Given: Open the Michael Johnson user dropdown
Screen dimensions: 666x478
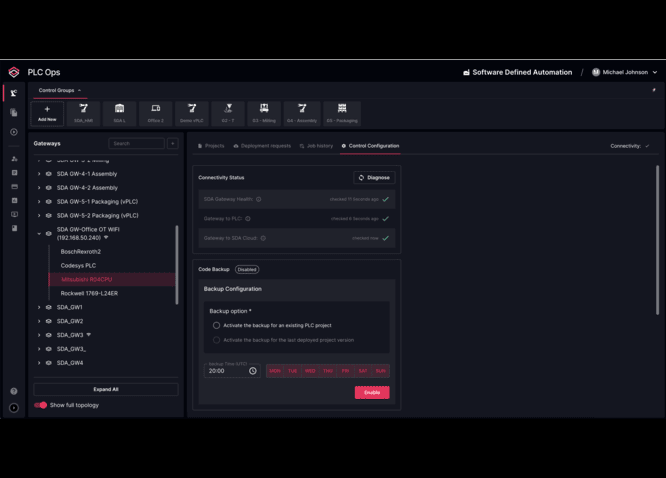Looking at the screenshot, I should point(625,72).
